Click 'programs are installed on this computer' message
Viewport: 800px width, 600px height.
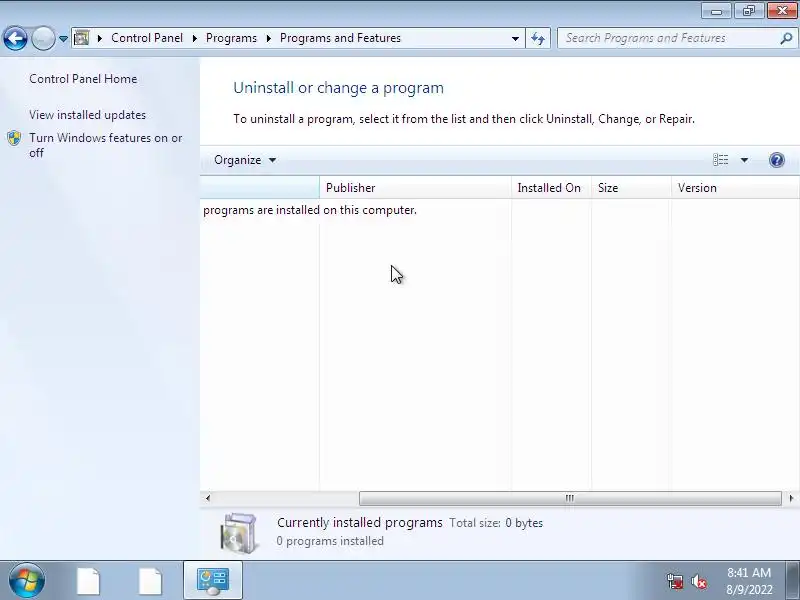pyautogui.click(x=310, y=210)
